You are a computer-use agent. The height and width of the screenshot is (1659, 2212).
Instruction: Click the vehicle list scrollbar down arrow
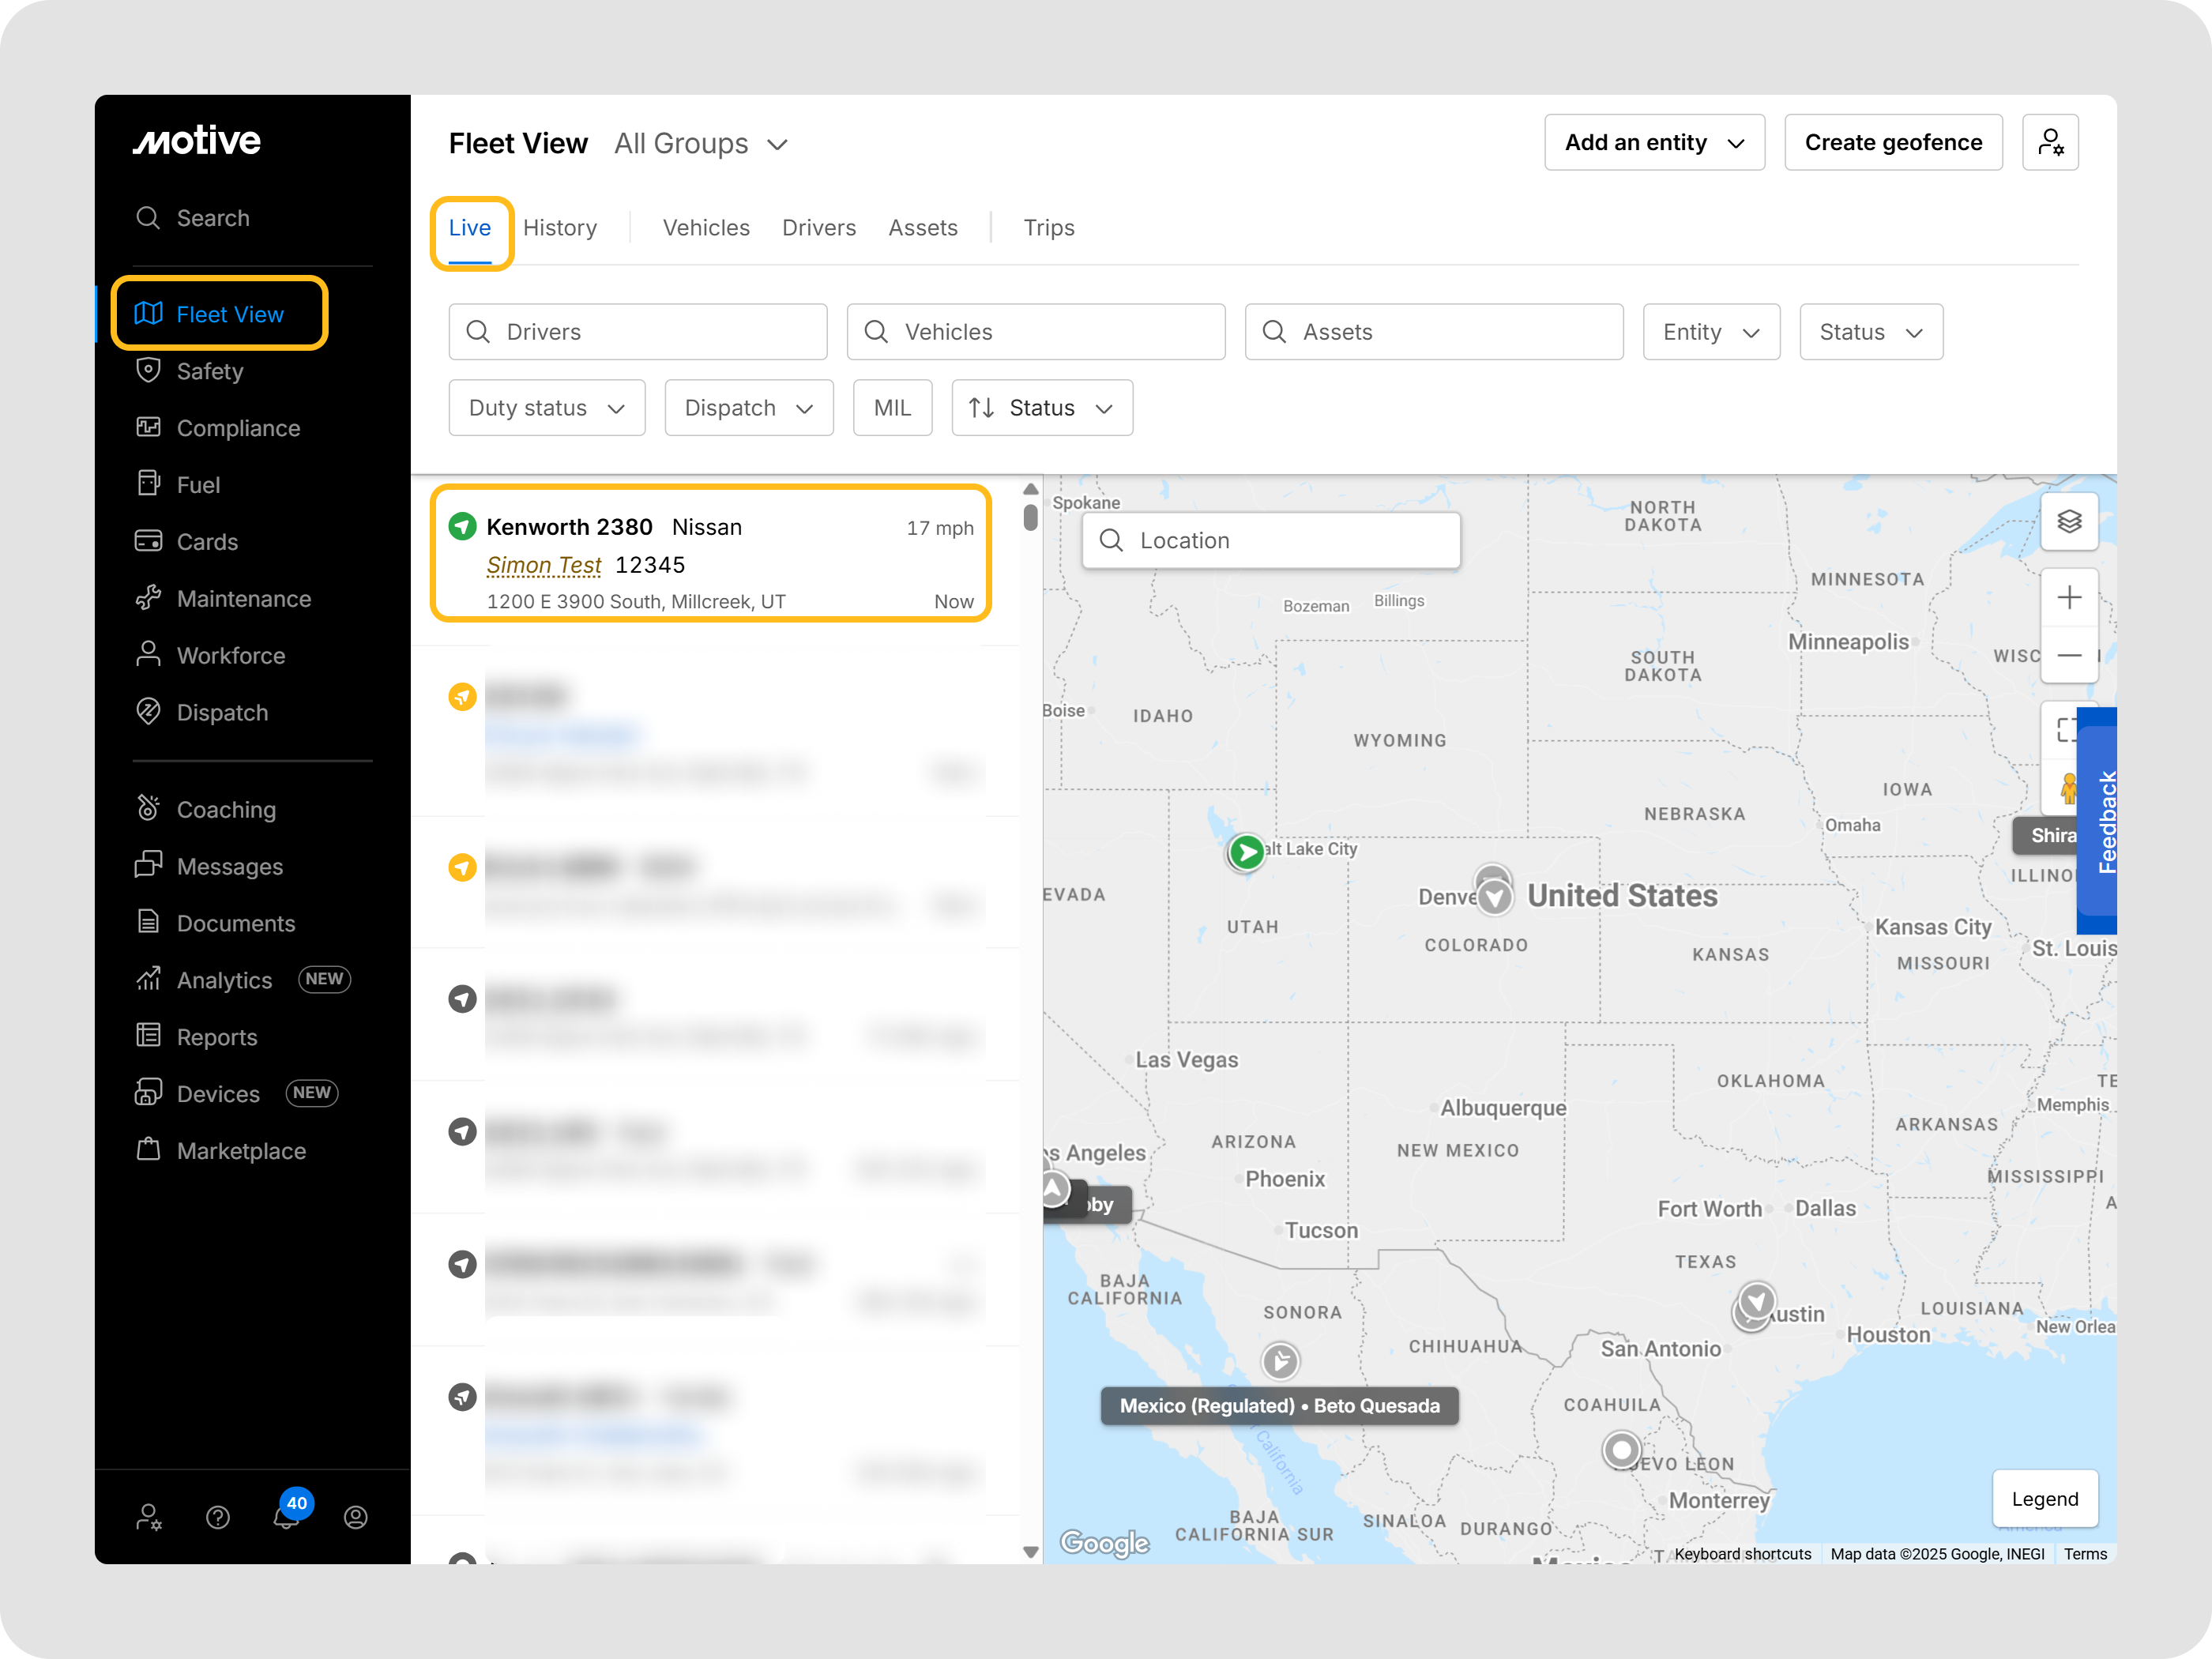click(x=1030, y=1552)
